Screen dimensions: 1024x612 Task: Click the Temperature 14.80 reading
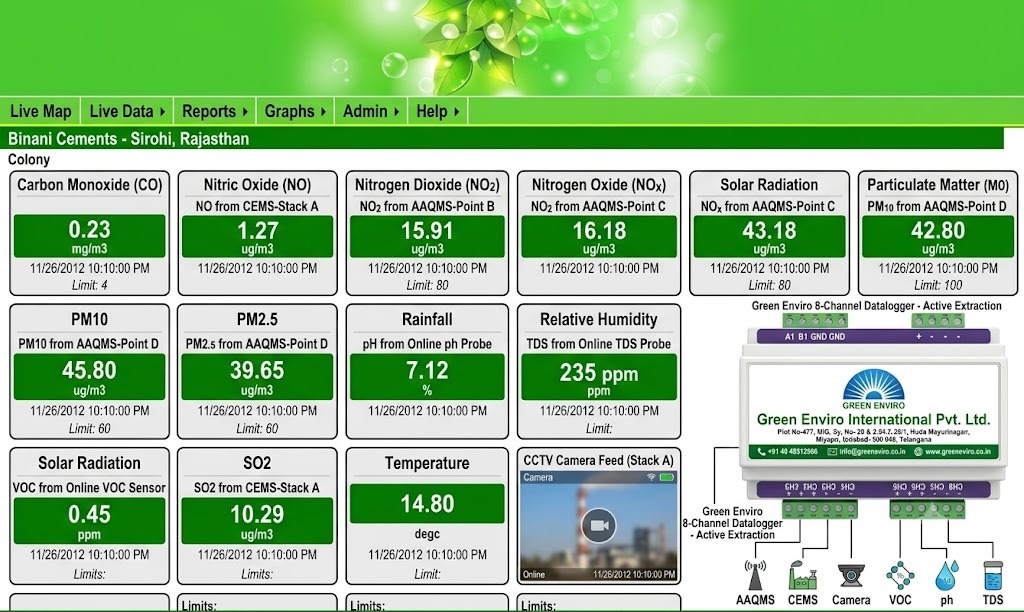(427, 504)
